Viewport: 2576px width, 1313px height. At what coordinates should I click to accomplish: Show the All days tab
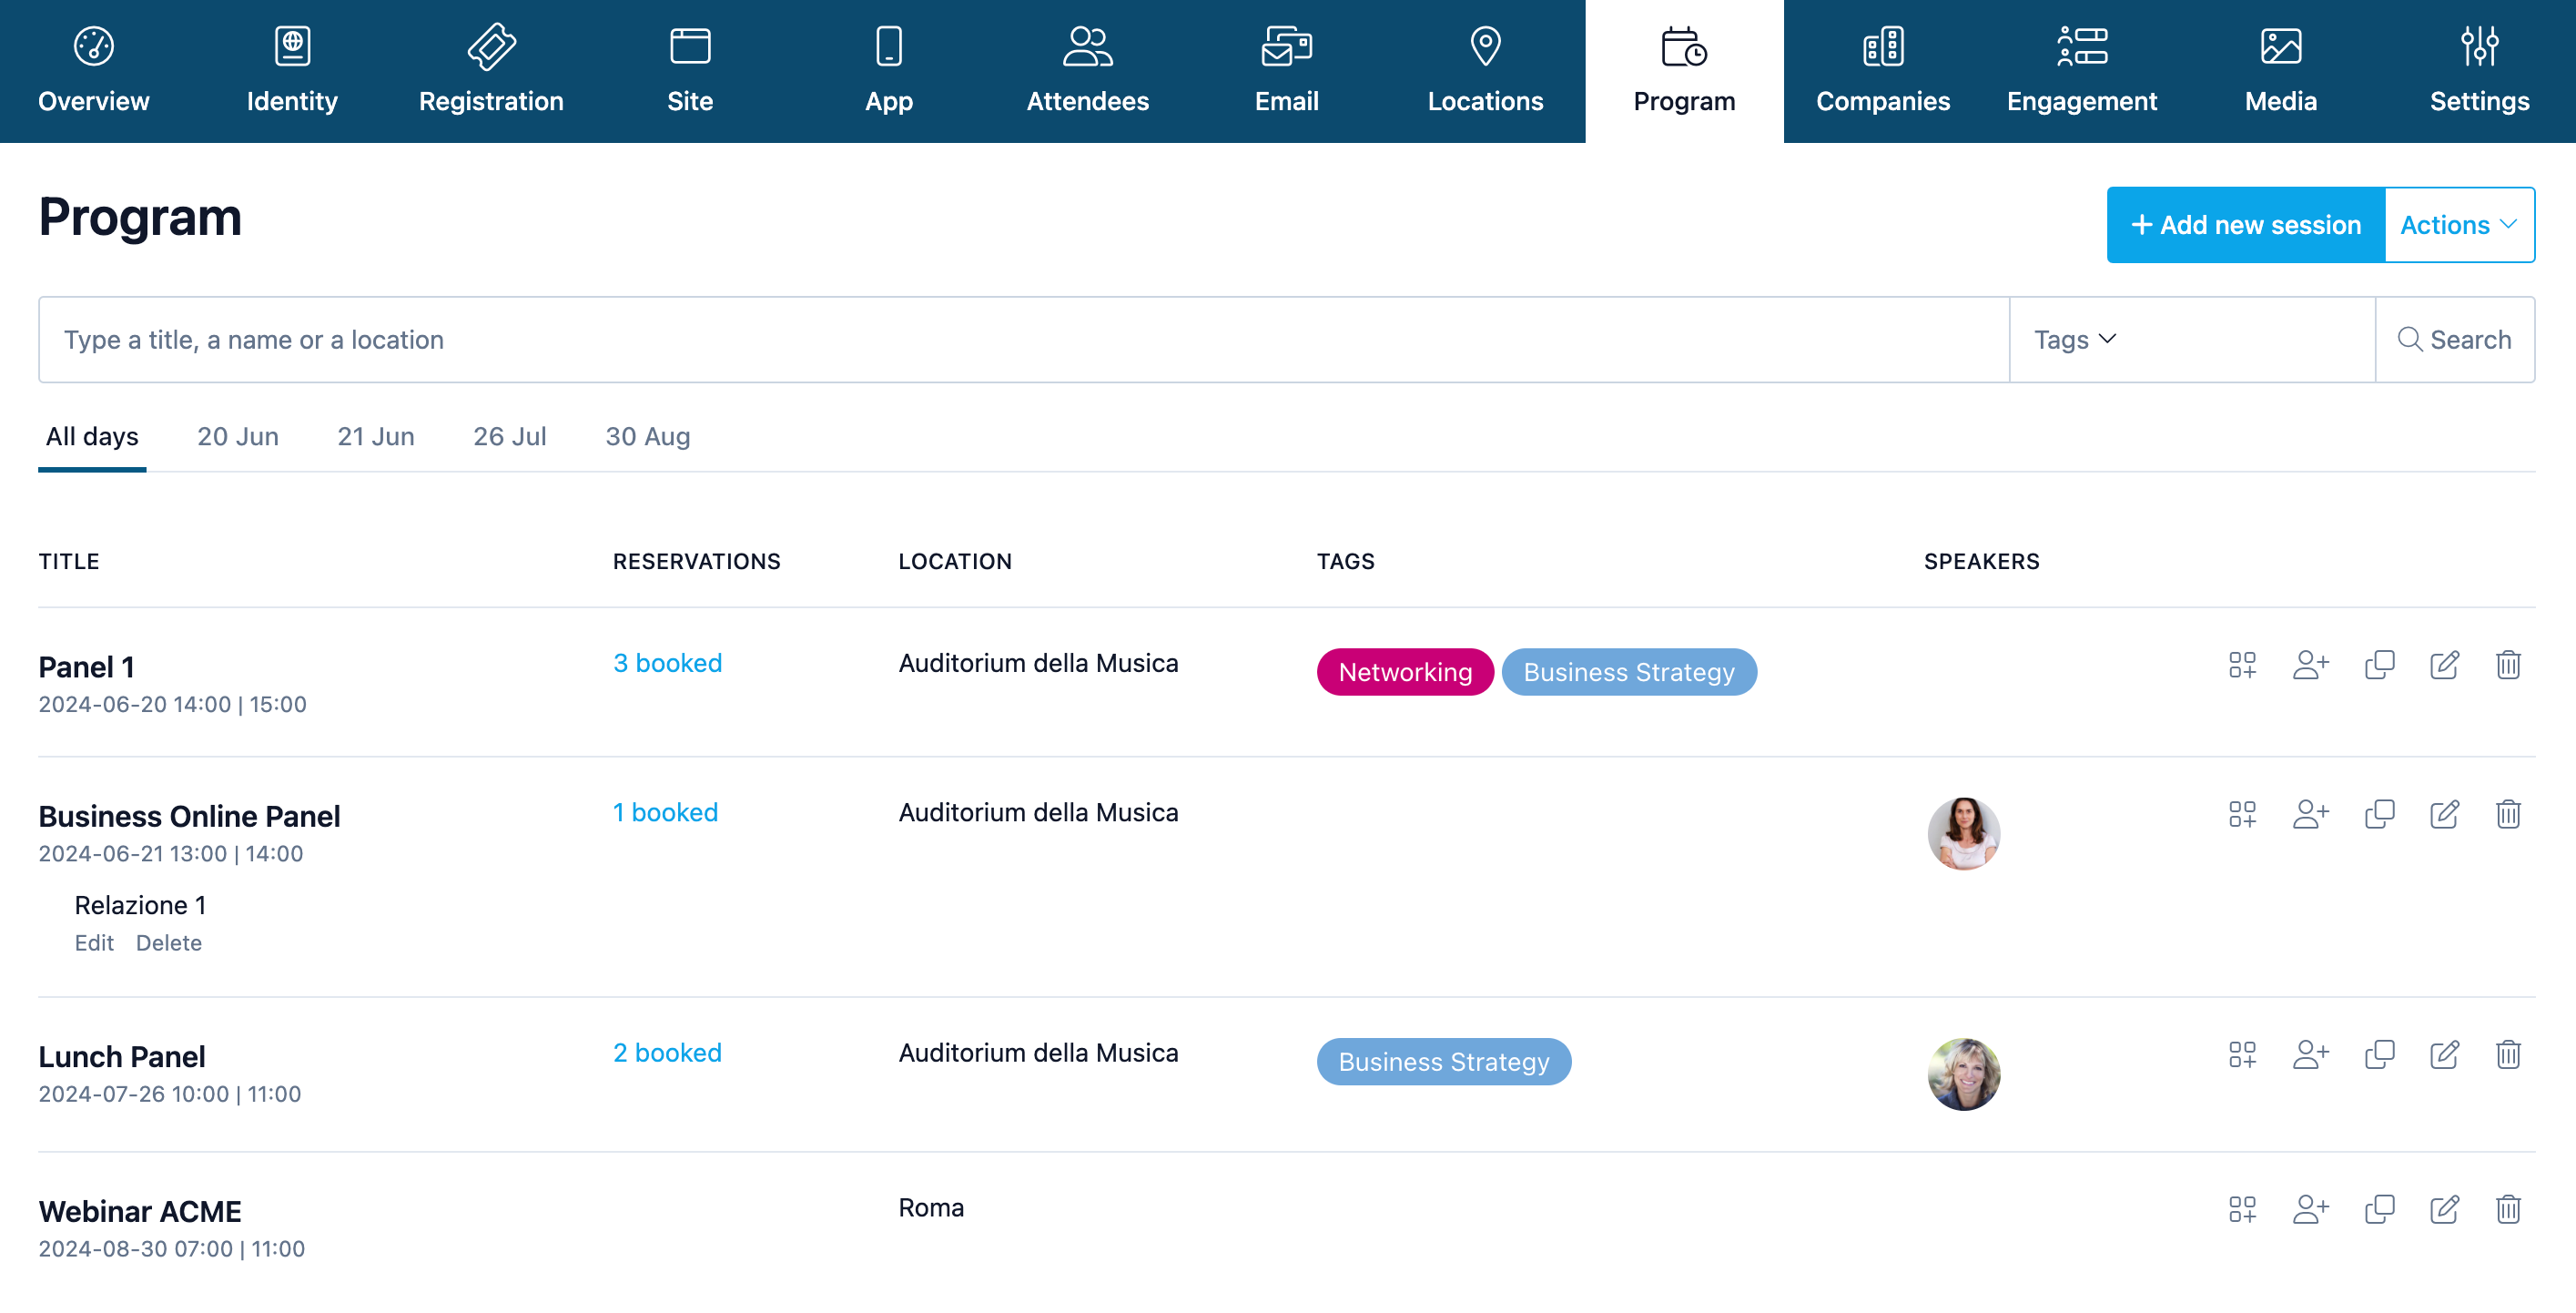[92, 437]
